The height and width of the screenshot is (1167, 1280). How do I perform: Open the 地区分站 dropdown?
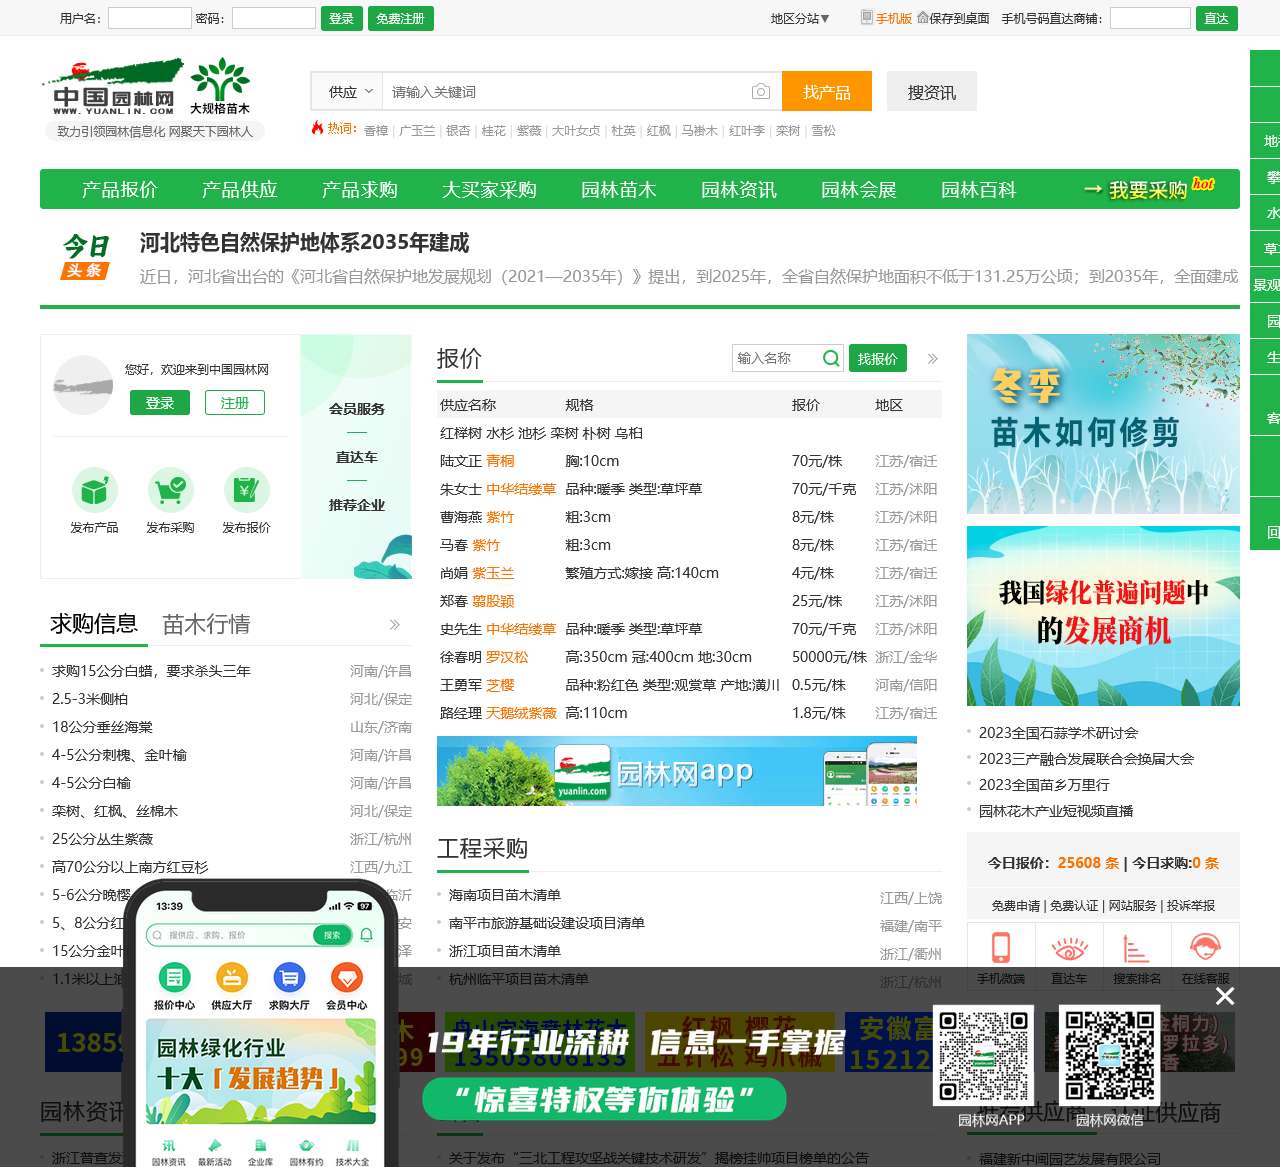[x=800, y=18]
